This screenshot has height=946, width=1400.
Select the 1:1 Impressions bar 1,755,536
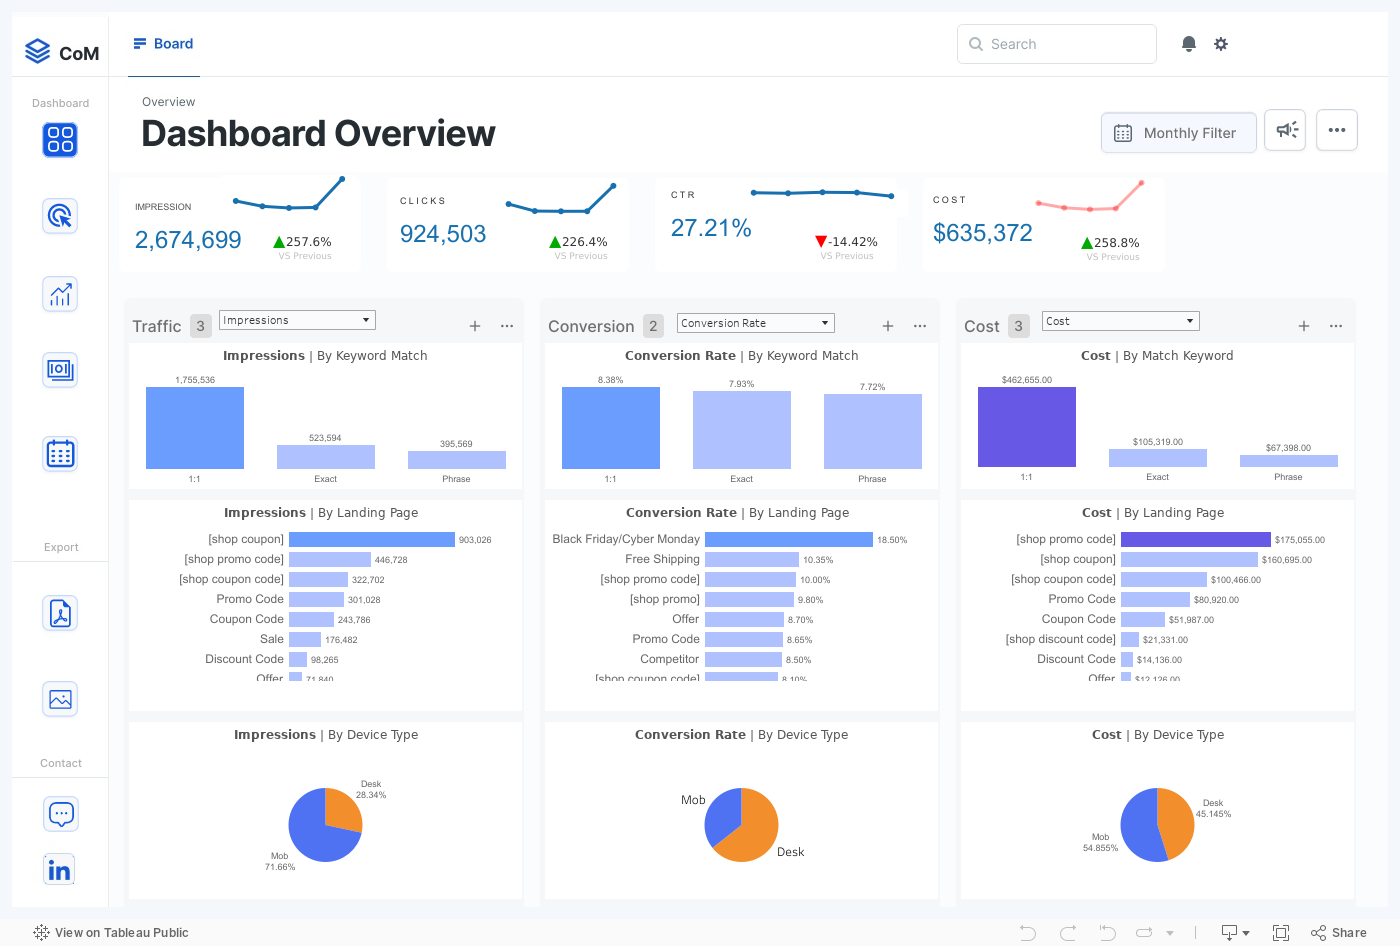coord(195,428)
